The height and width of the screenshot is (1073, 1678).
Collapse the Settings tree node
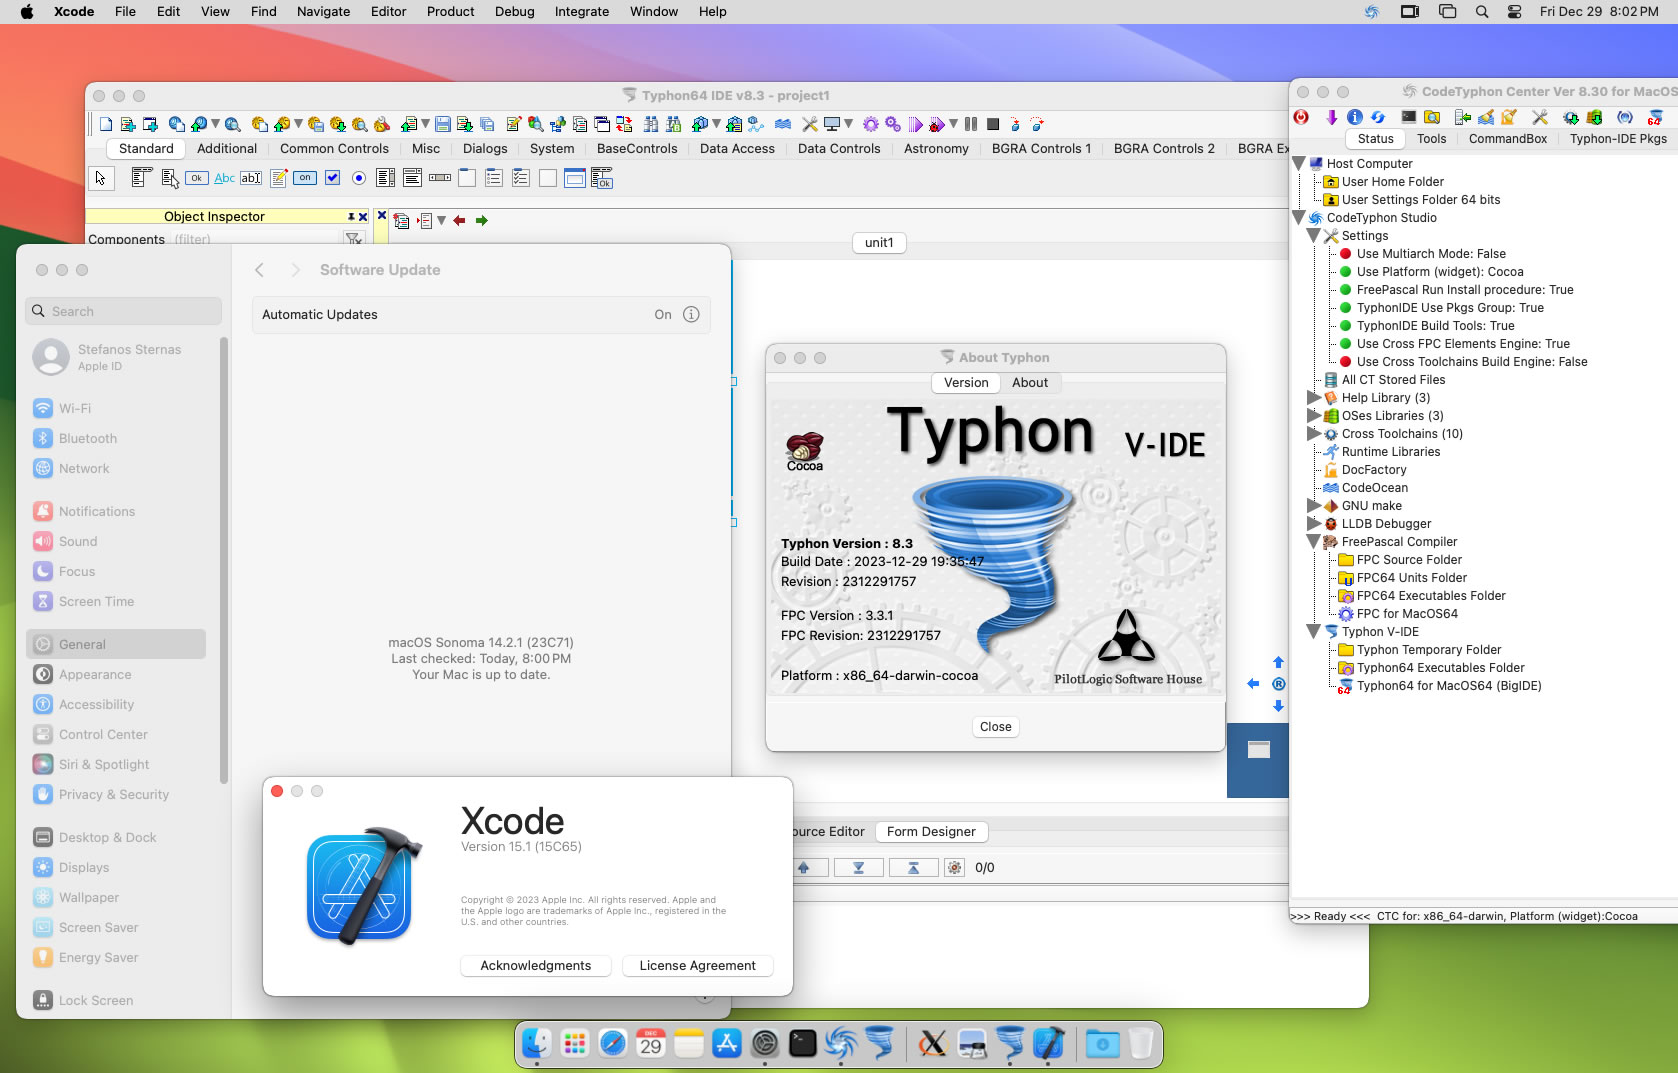pyautogui.click(x=1314, y=235)
